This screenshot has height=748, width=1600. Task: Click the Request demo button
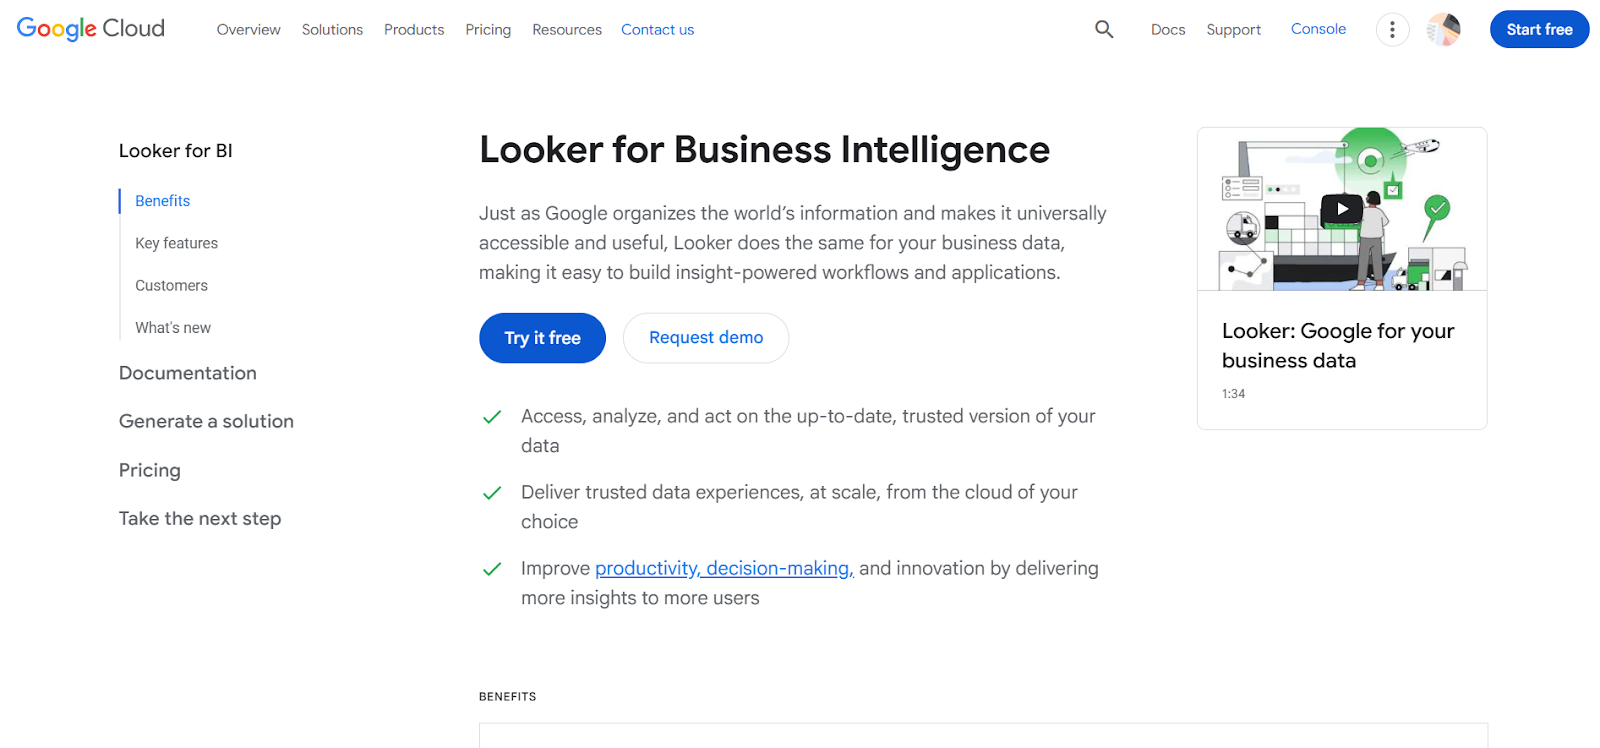(705, 338)
